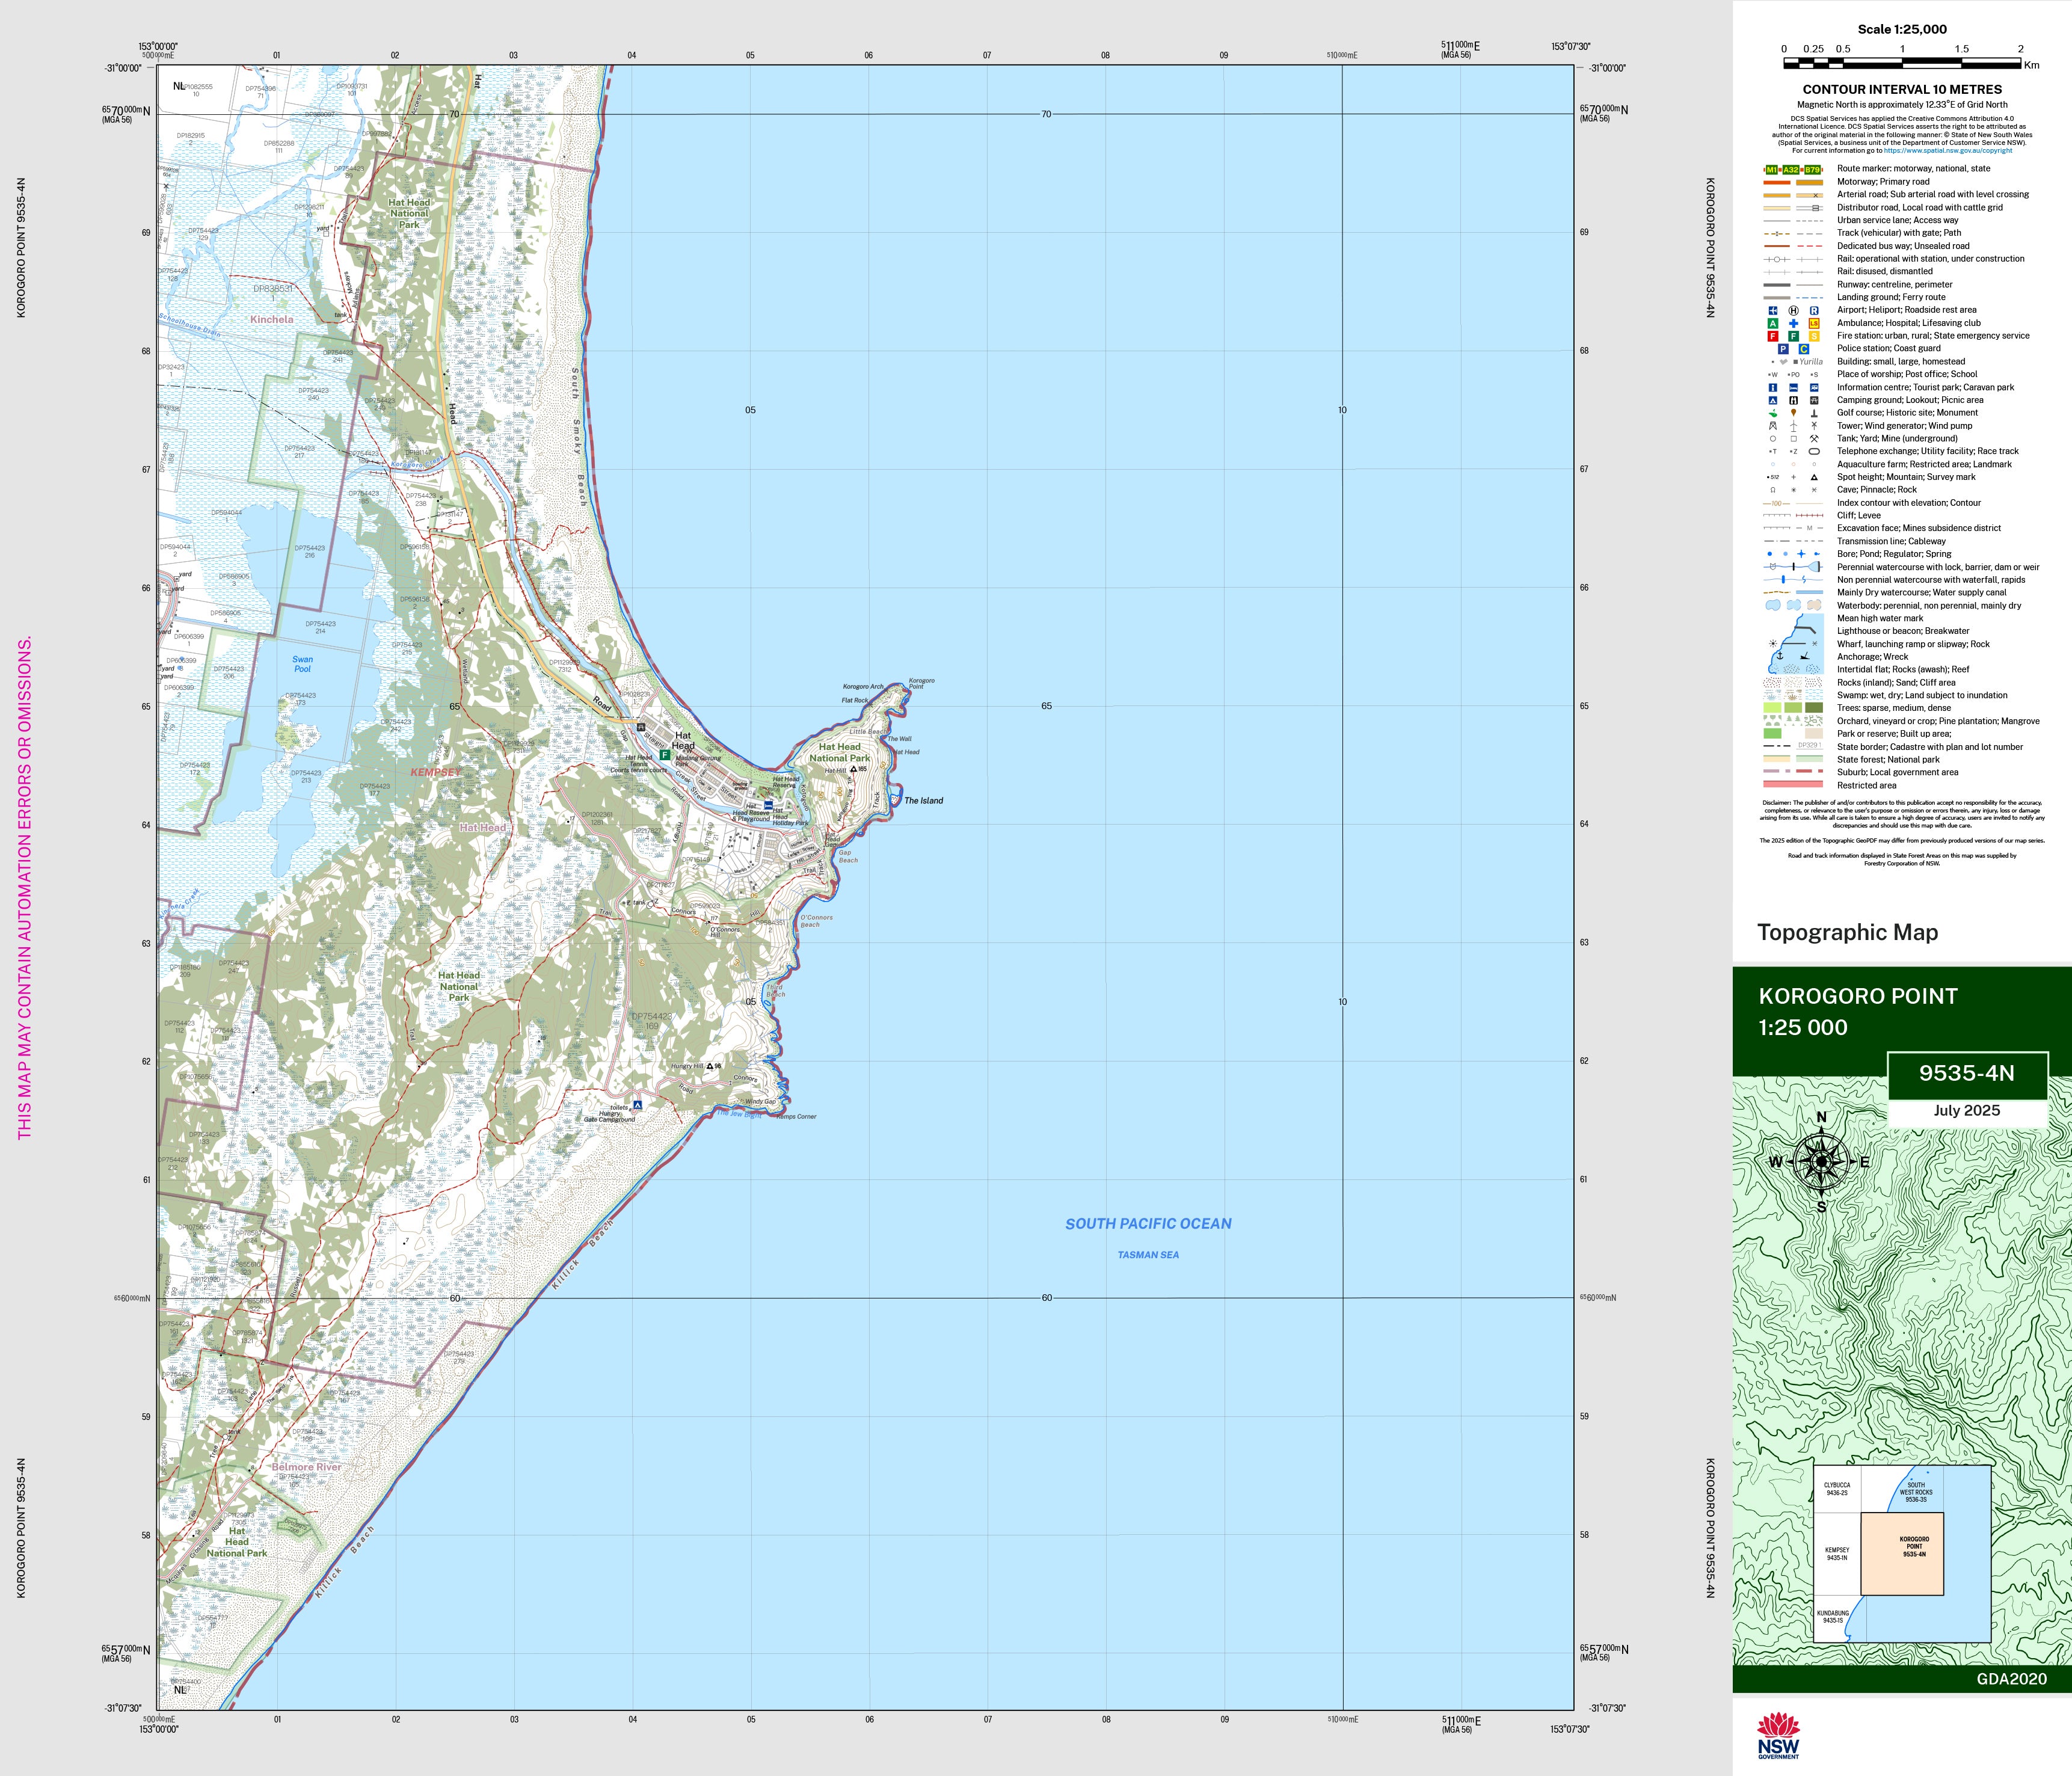Click the Hungry Hill survey mark triangle
The image size is (2072, 1776).
711,1066
